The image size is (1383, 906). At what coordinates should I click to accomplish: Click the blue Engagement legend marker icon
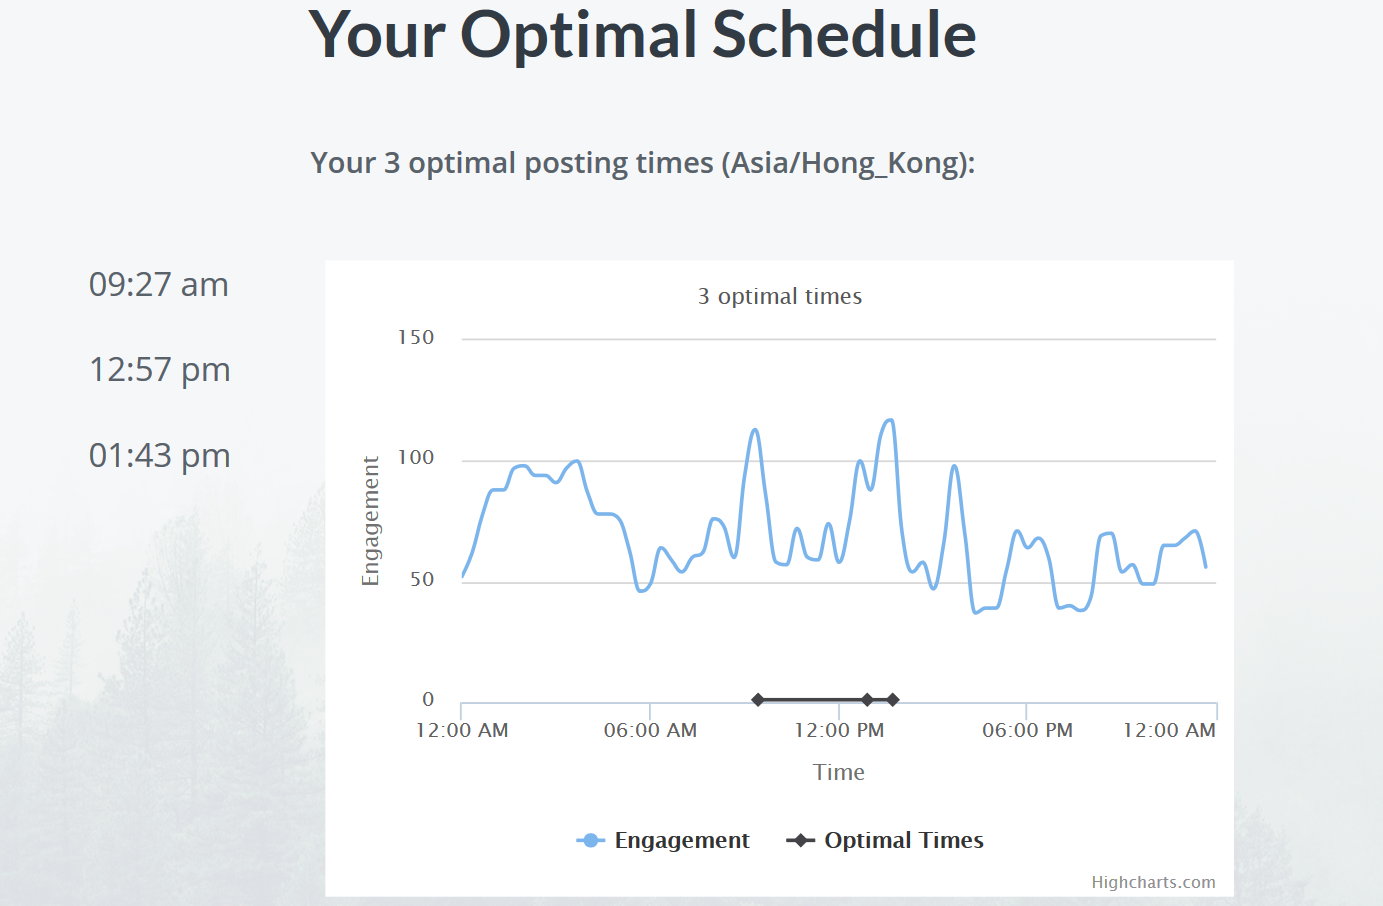point(591,840)
